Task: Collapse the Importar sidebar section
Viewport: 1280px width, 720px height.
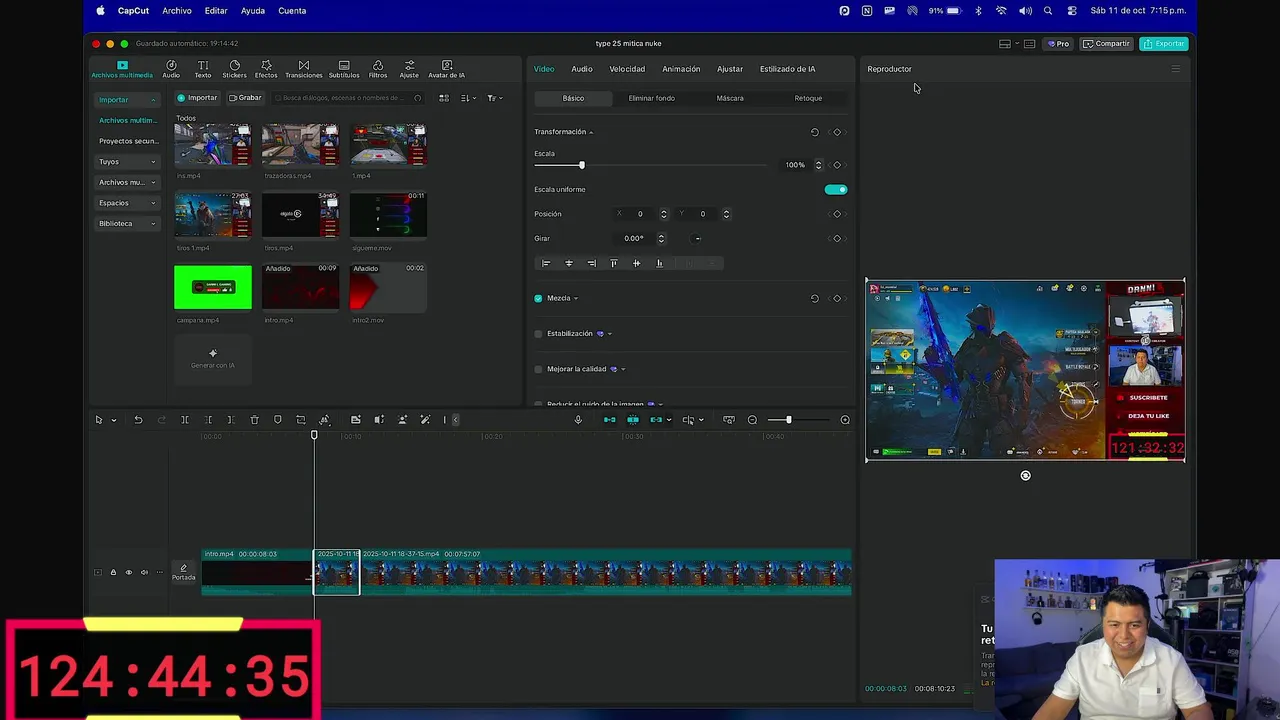Action: tap(128, 100)
